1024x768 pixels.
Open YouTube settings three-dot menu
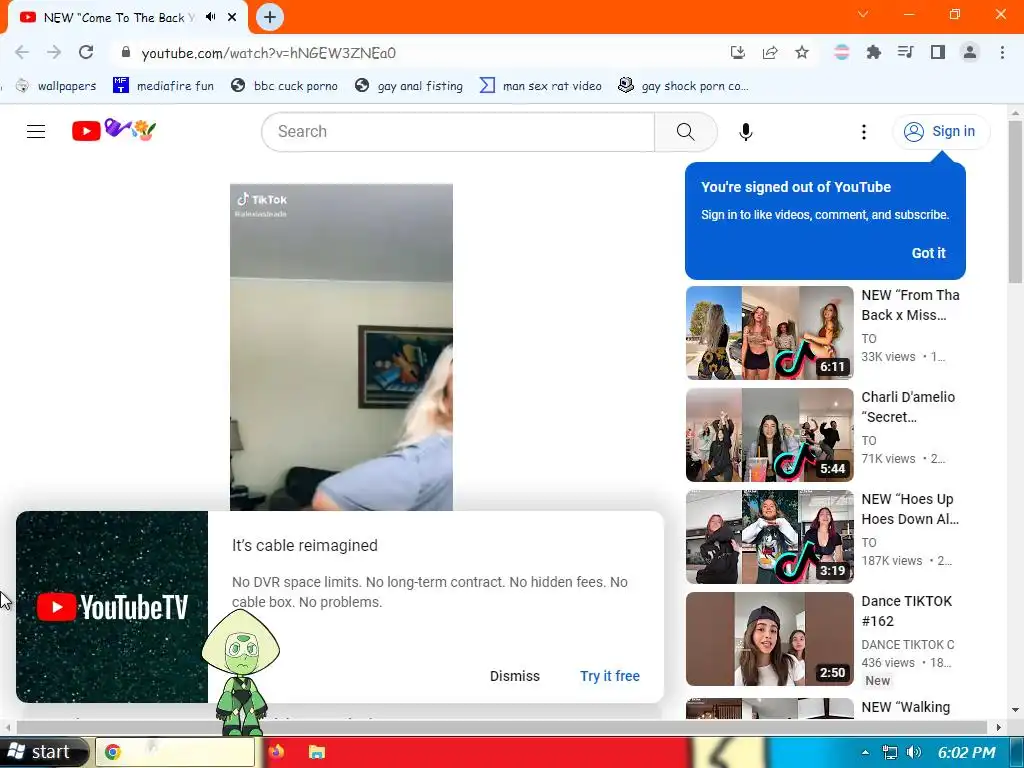pyautogui.click(x=863, y=132)
